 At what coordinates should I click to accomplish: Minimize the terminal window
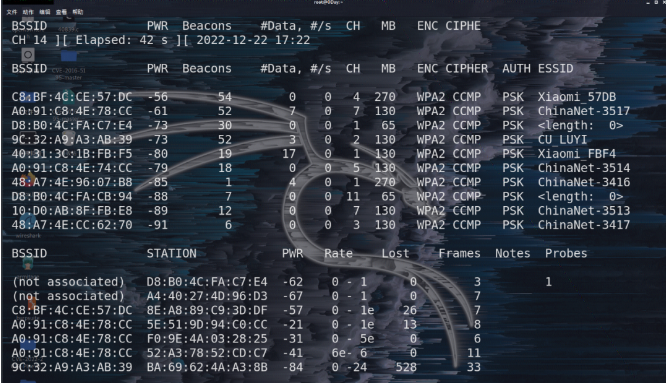point(648,3)
